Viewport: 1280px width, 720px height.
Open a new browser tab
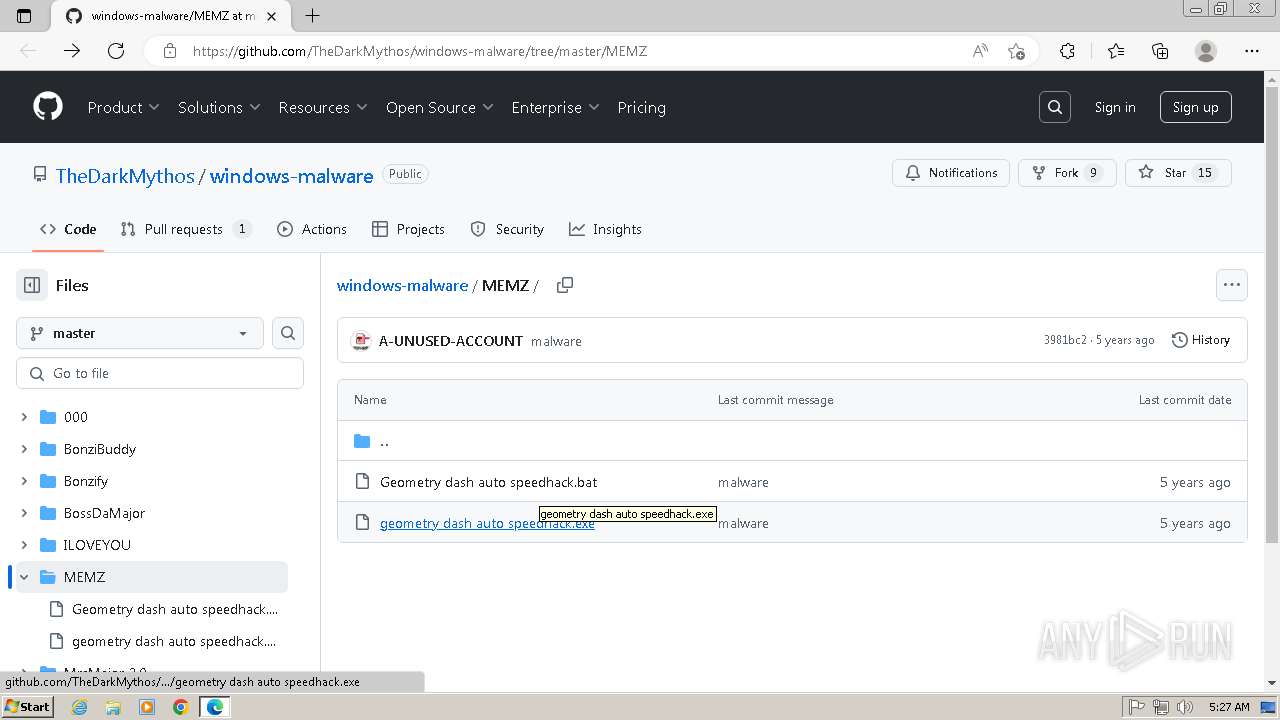pos(312,15)
